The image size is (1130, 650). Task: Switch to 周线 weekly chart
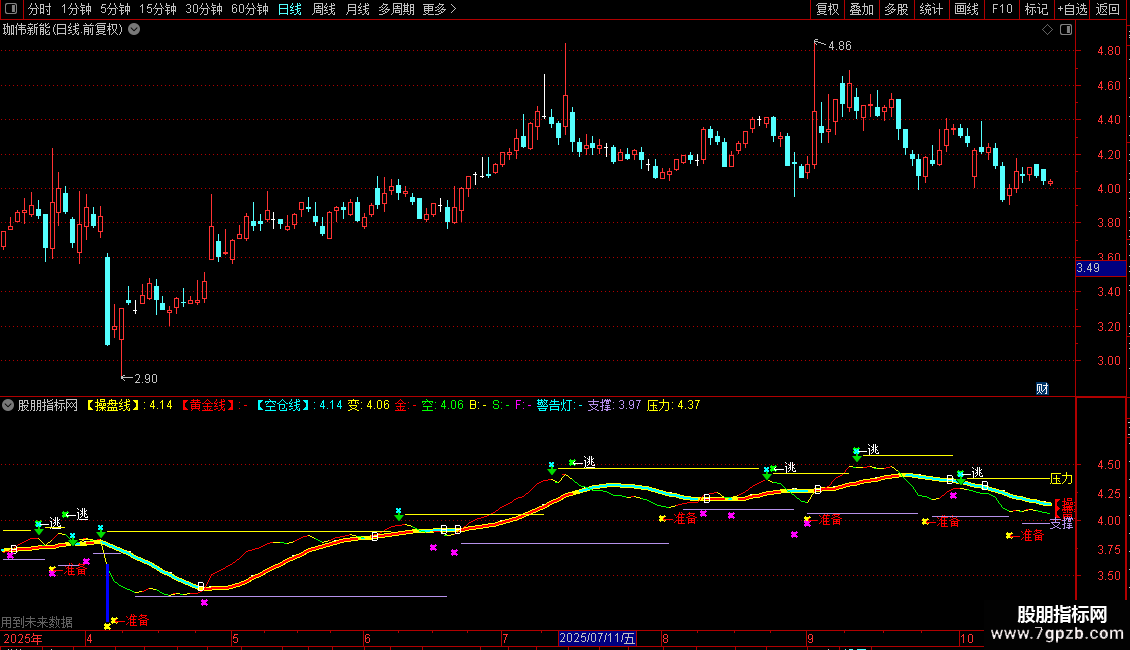tap(324, 9)
